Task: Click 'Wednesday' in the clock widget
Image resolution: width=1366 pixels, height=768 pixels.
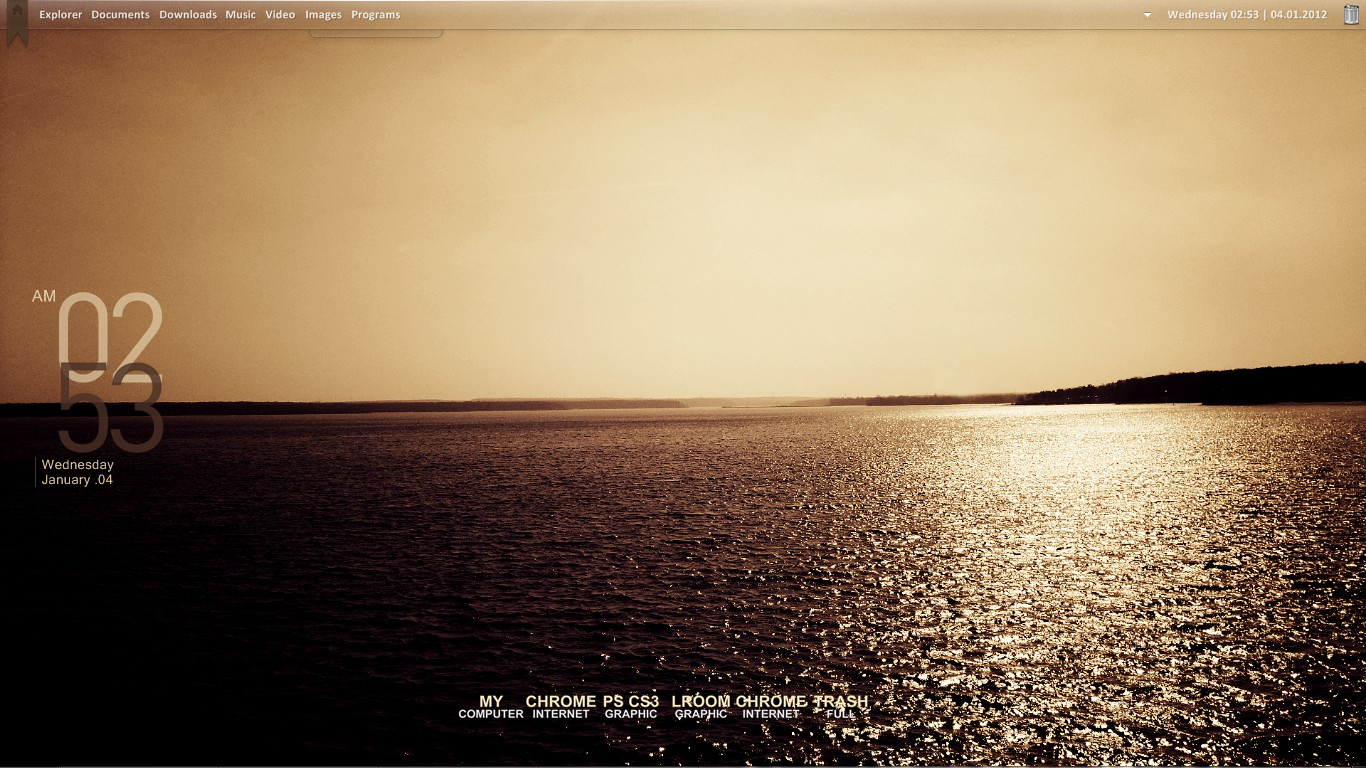Action: [x=77, y=465]
